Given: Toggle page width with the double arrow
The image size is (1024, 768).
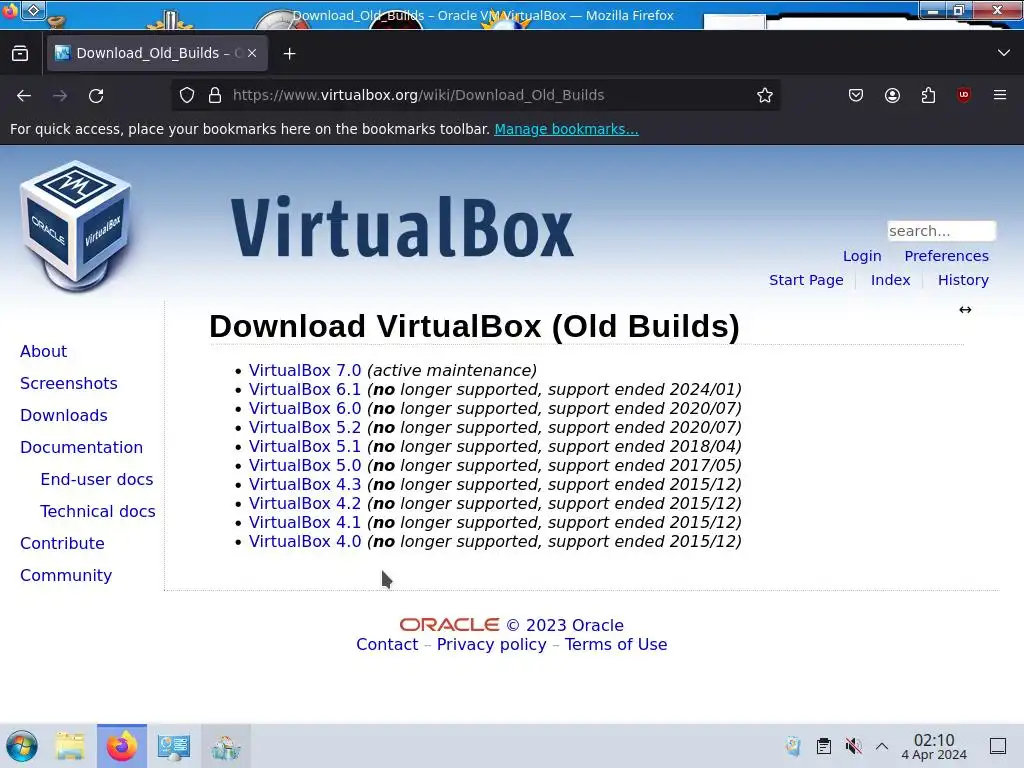Looking at the screenshot, I should 965,310.
